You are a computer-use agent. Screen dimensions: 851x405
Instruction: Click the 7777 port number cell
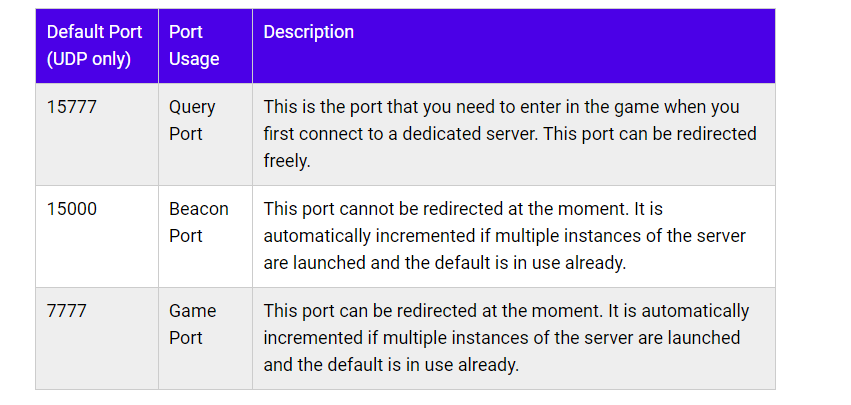(66, 311)
